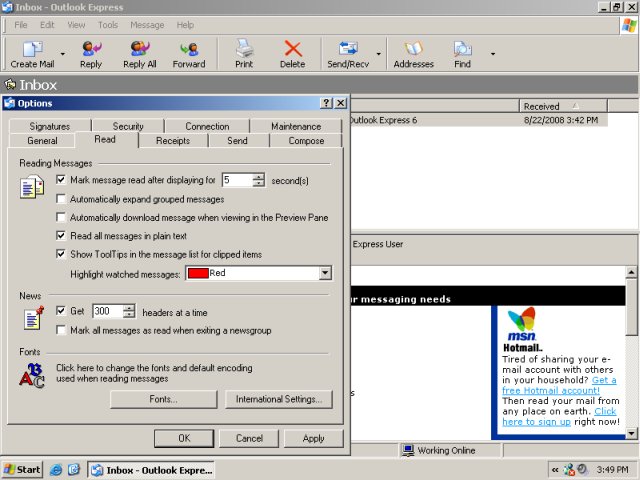Image resolution: width=640 pixels, height=480 pixels.
Task: Click the News section note icon
Action: pos(33,318)
